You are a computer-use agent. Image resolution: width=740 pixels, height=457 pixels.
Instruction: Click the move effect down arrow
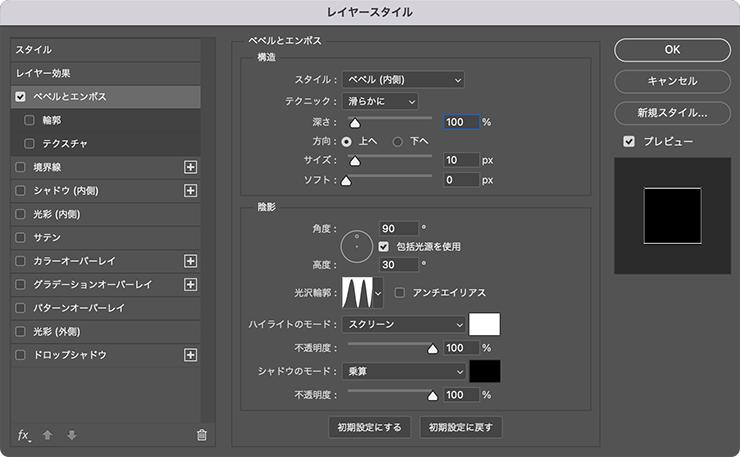(x=70, y=435)
